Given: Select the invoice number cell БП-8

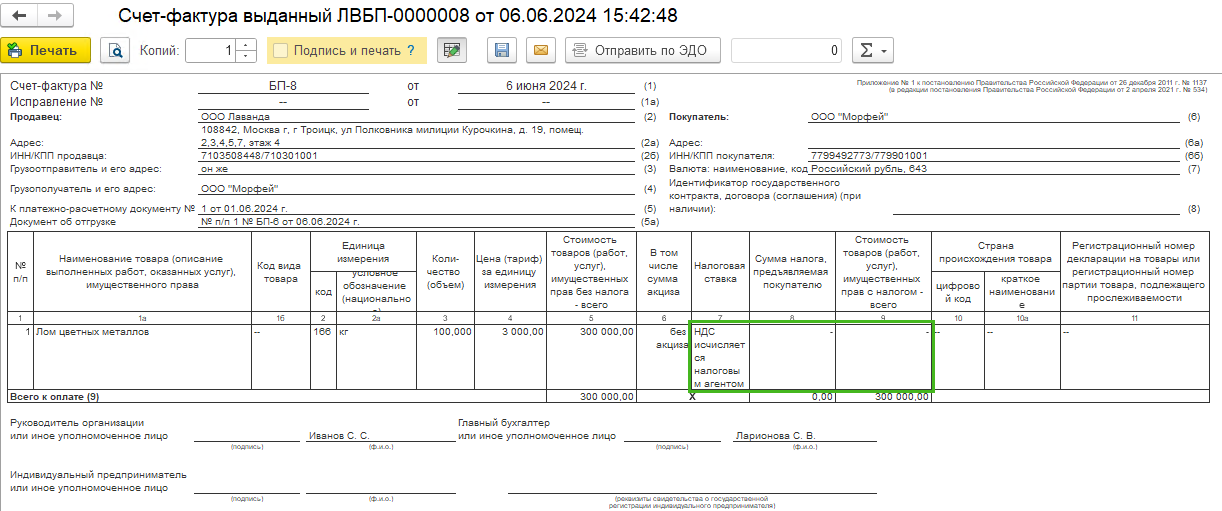Looking at the screenshot, I should click(x=284, y=87).
